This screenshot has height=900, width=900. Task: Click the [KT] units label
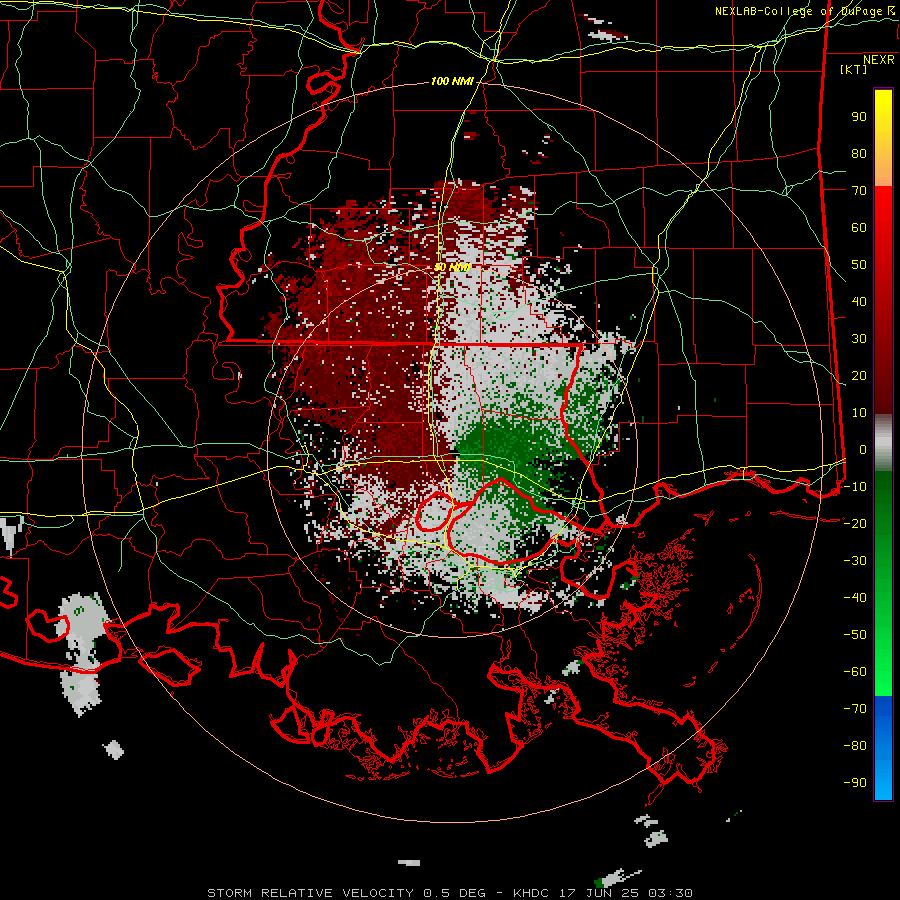coord(854,69)
